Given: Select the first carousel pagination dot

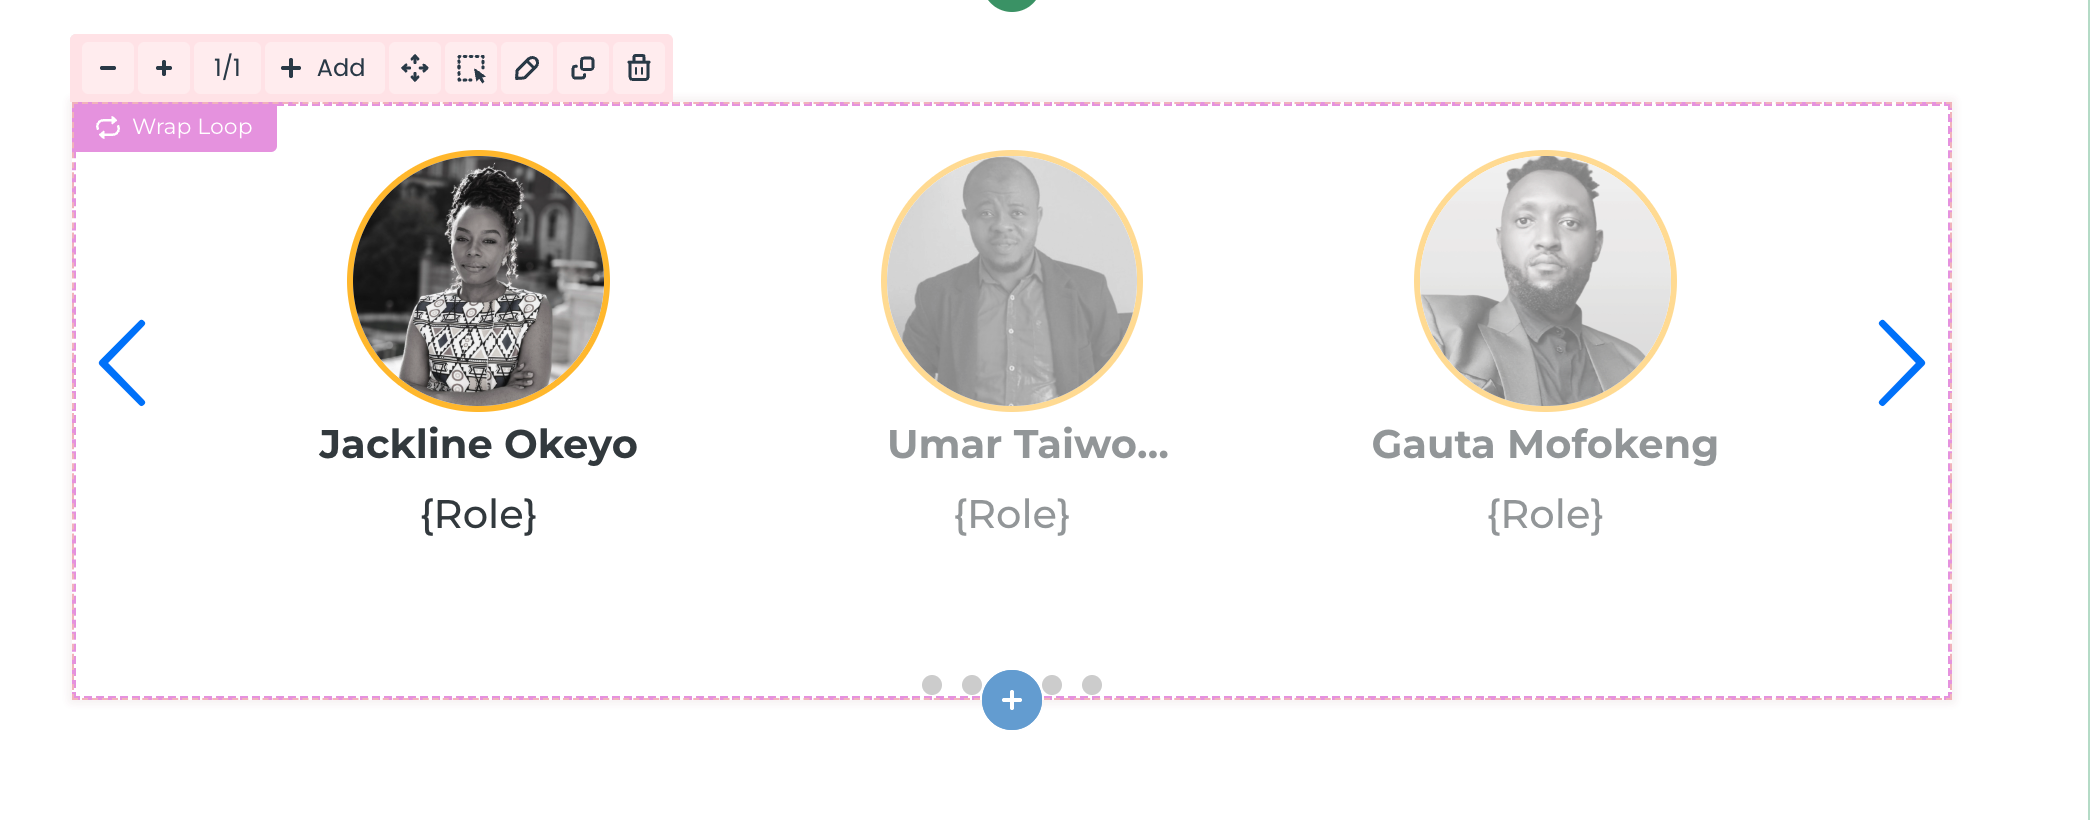Looking at the screenshot, I should pyautogui.click(x=932, y=685).
